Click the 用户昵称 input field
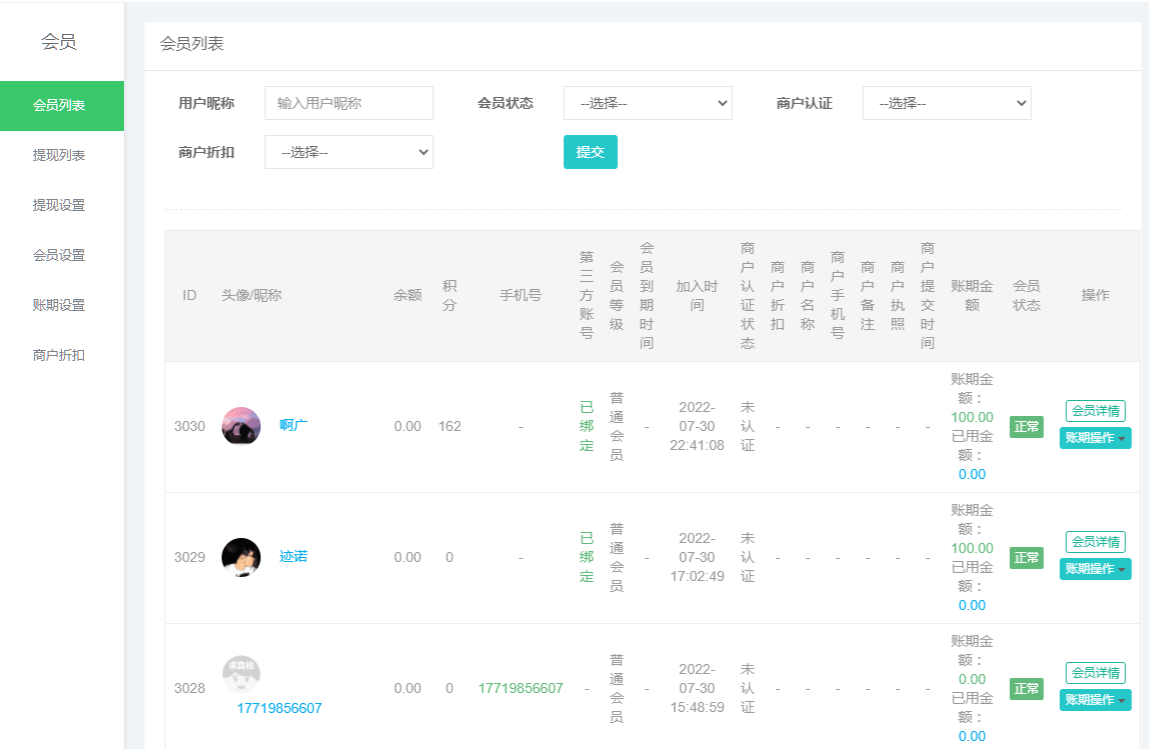The width and height of the screenshot is (1149, 749). [x=349, y=103]
